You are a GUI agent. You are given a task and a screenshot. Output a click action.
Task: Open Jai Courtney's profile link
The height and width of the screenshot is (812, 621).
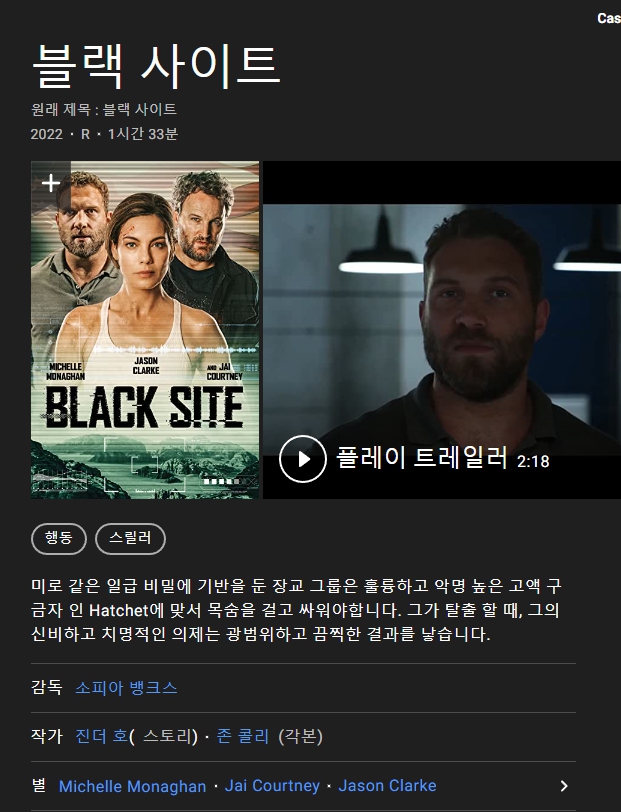click(272, 786)
